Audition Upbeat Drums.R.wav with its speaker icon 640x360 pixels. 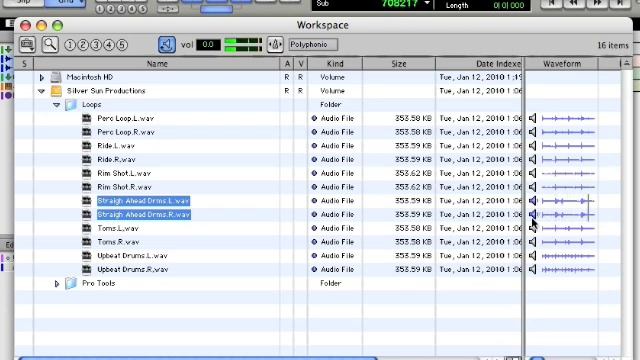click(x=532, y=269)
